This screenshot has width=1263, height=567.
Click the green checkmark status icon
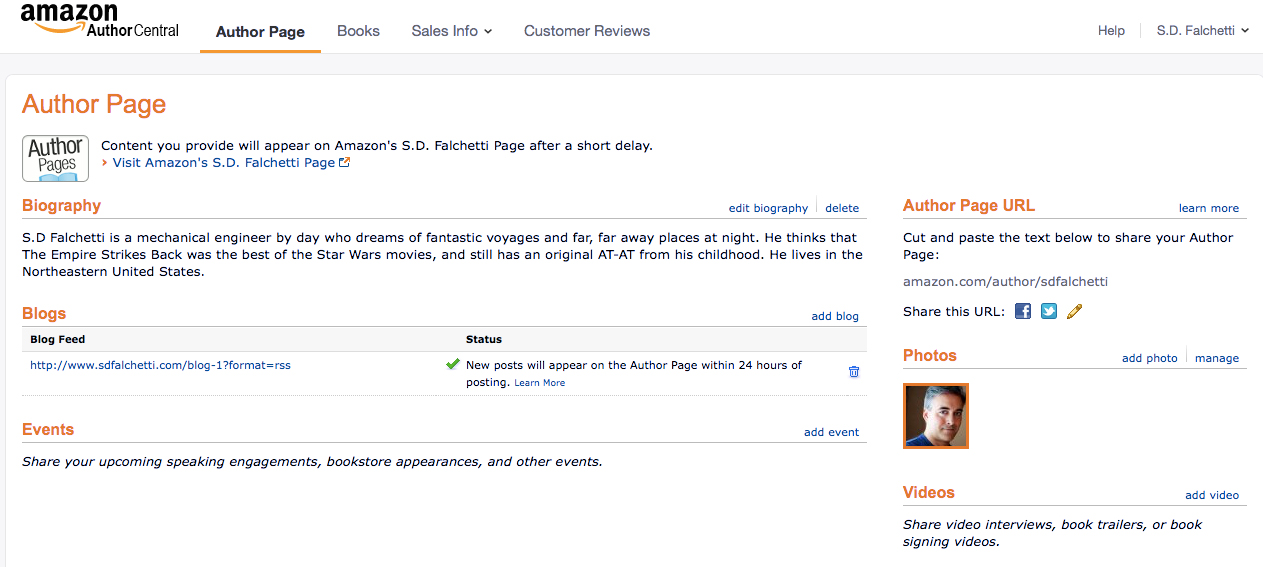[x=453, y=365]
